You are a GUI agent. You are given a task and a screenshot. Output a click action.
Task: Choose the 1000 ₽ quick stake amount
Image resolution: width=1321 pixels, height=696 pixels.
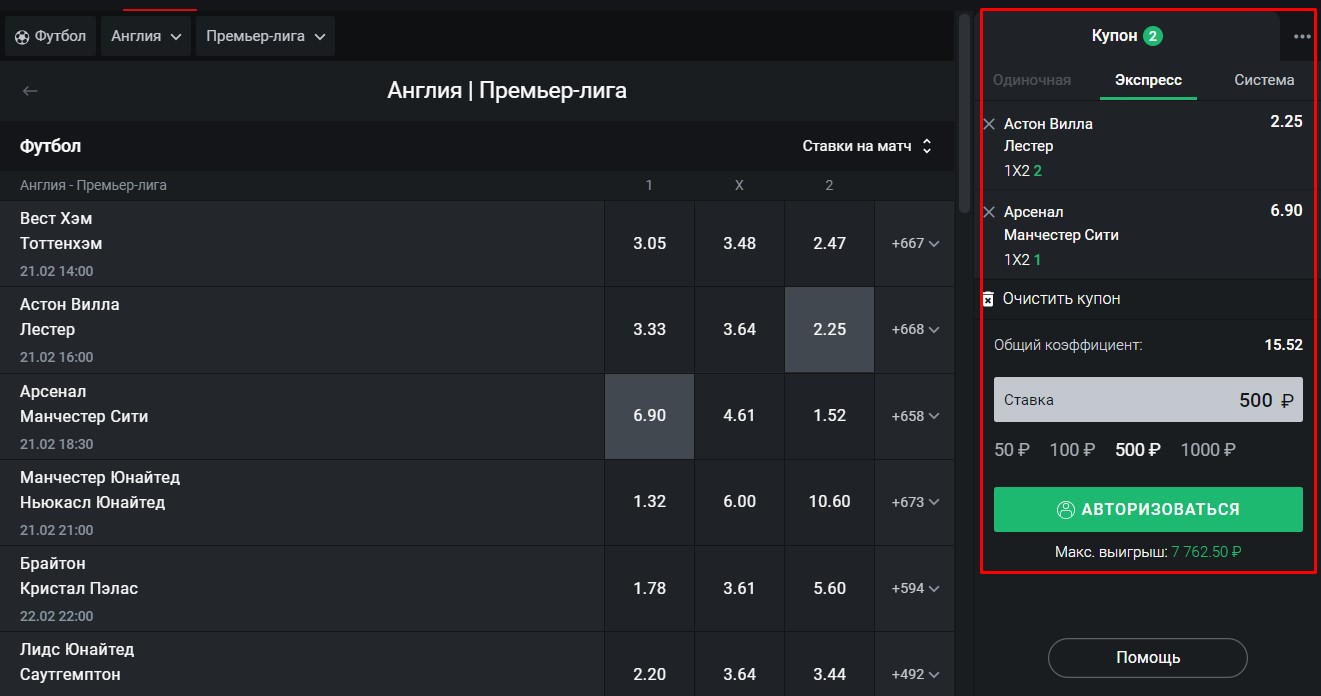click(1208, 450)
